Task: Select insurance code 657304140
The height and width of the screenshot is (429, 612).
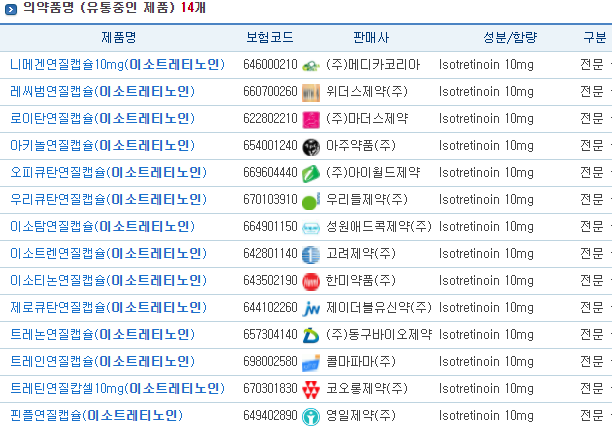Action: 270,334
